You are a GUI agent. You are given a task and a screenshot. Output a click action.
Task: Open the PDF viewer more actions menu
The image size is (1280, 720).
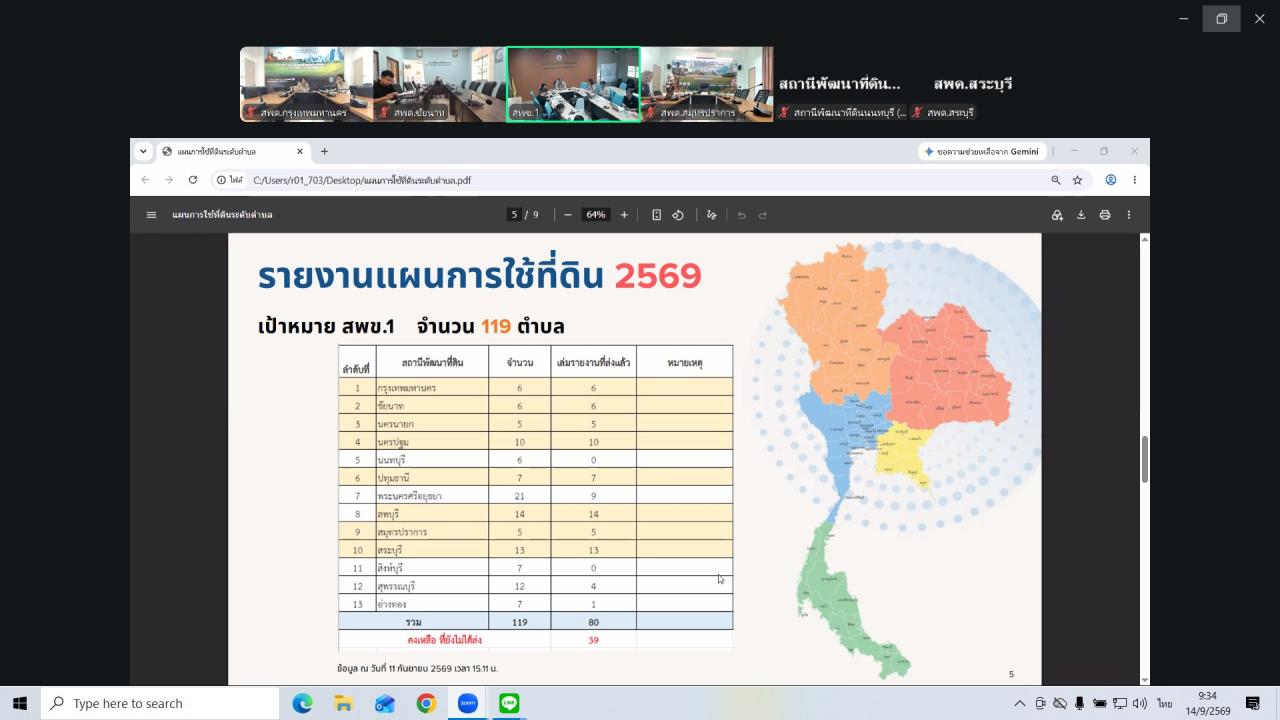1129,215
